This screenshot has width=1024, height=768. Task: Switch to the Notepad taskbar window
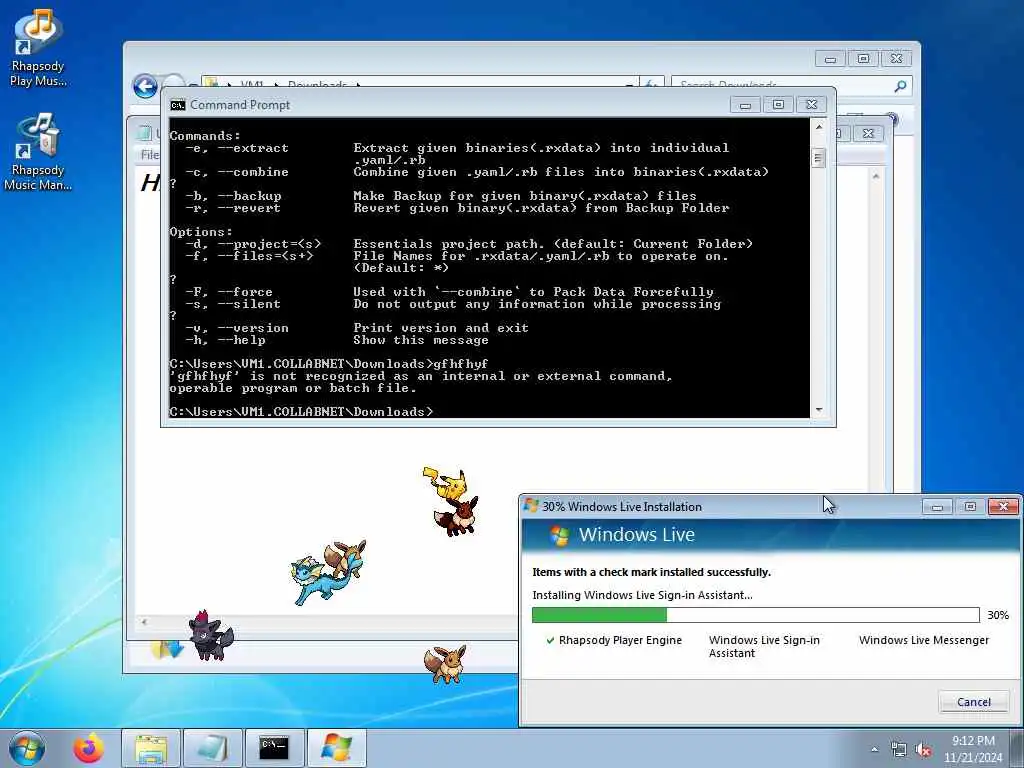pyautogui.click(x=212, y=748)
